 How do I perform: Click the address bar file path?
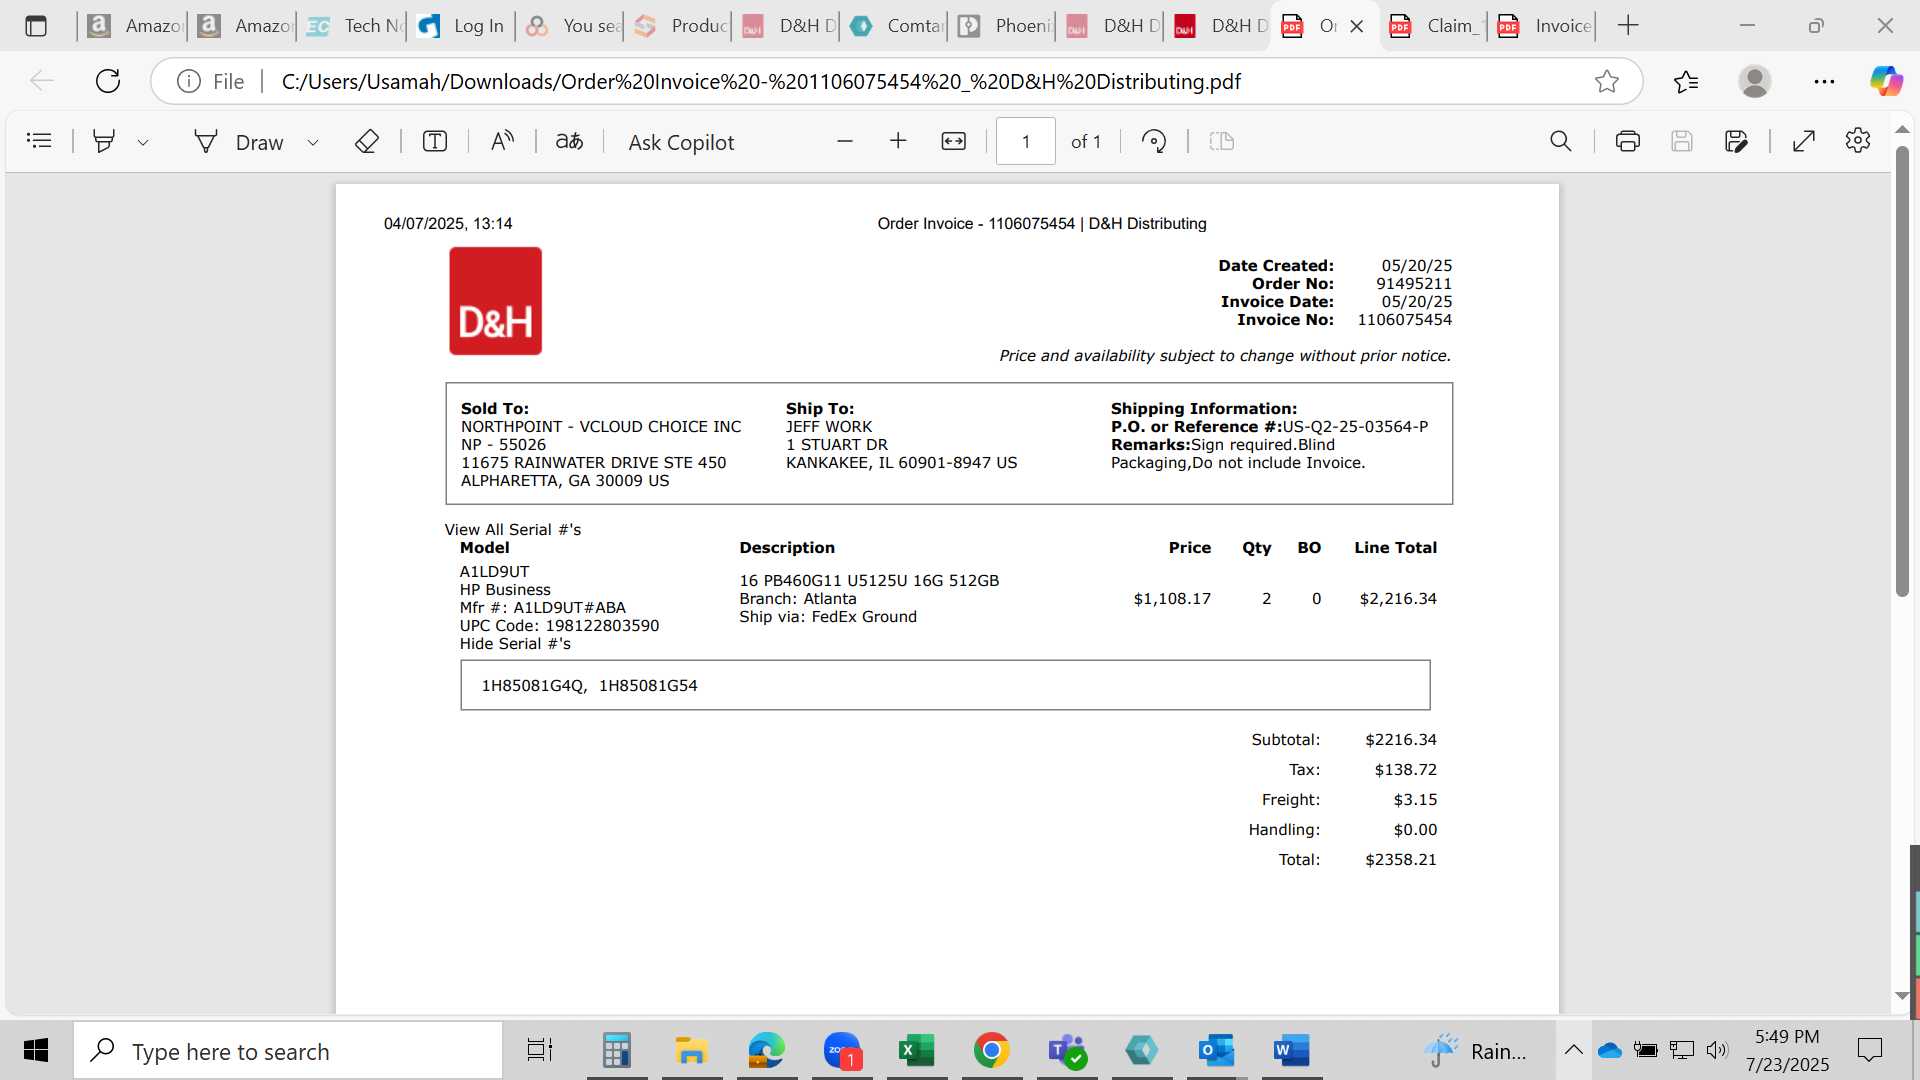(x=761, y=81)
